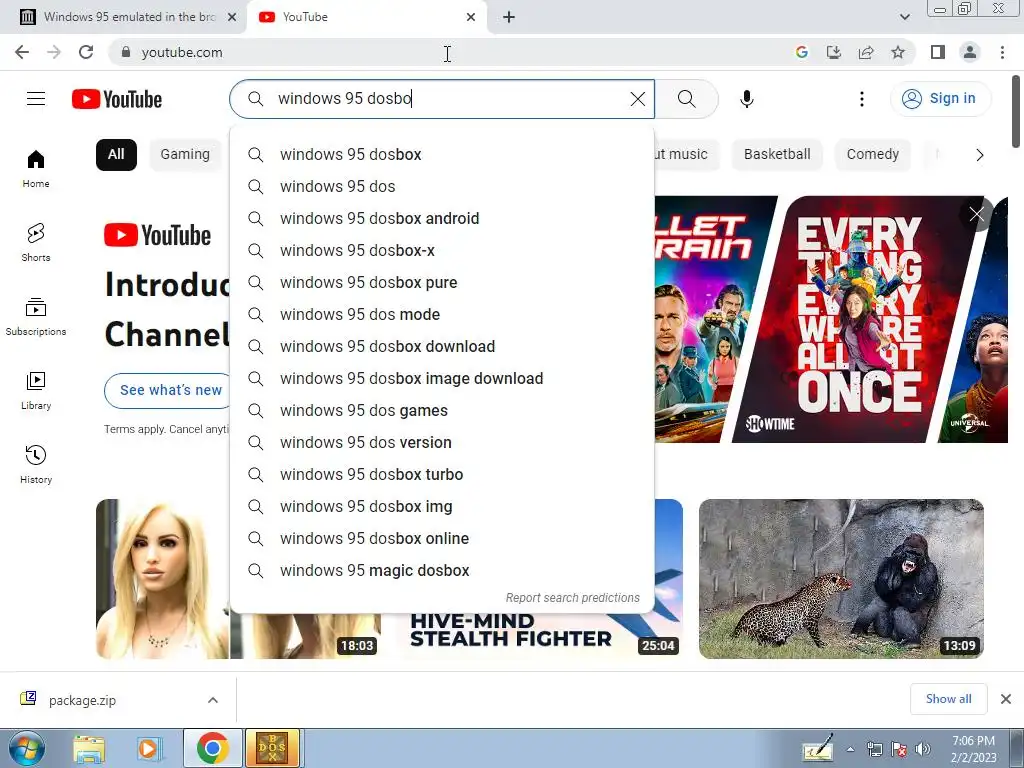1024x768 pixels.
Task: Choose suggestion windows 95 dosbox-x
Action: tap(442, 251)
